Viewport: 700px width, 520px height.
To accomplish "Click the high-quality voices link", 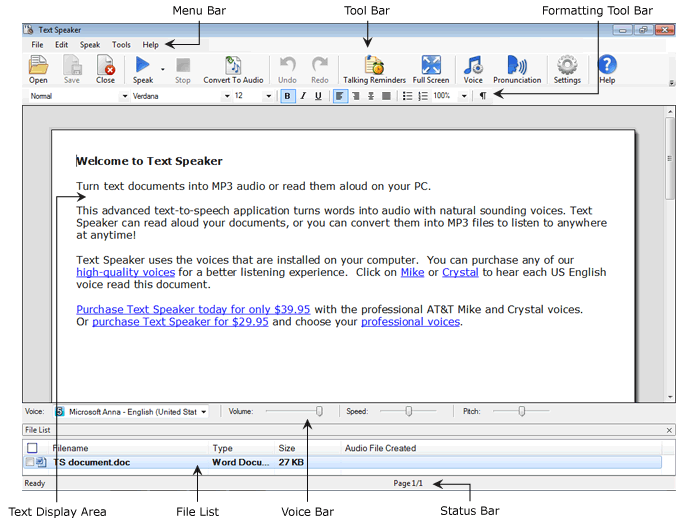I will tap(125, 272).
